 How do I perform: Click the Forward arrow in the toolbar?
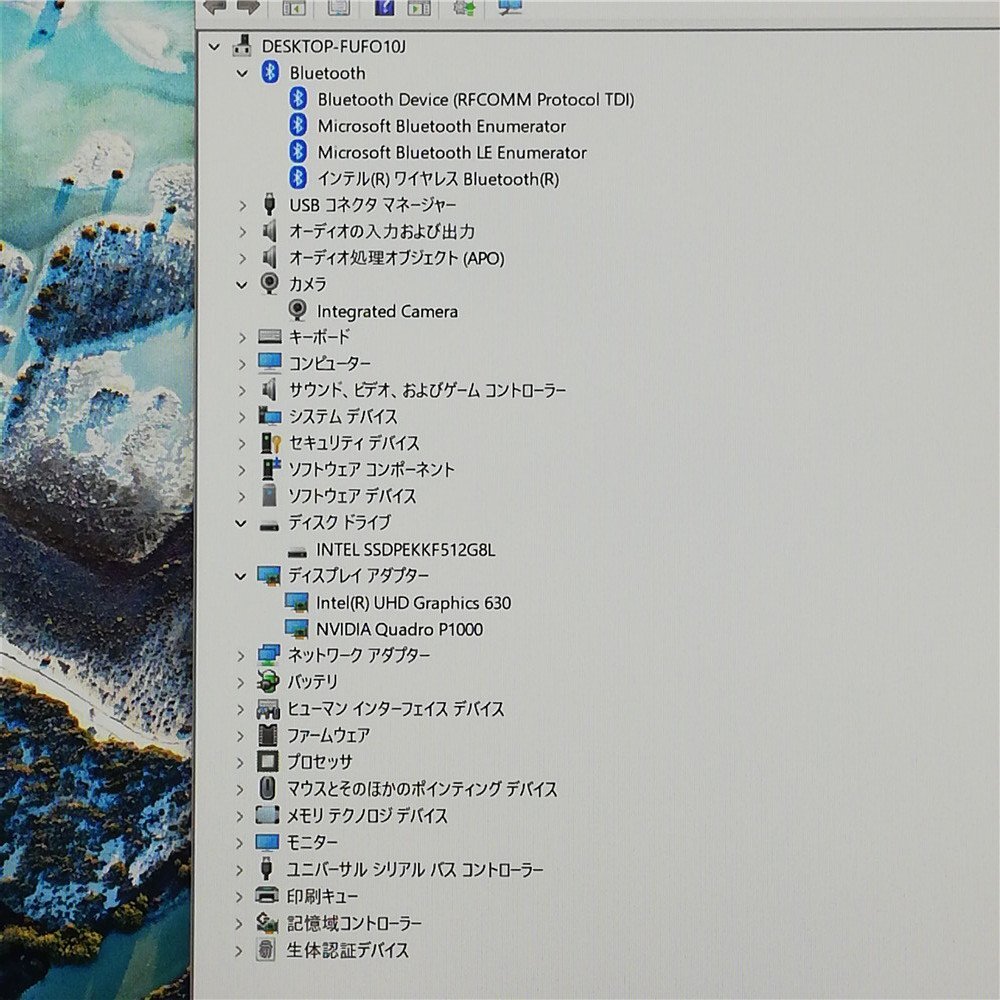248,6
